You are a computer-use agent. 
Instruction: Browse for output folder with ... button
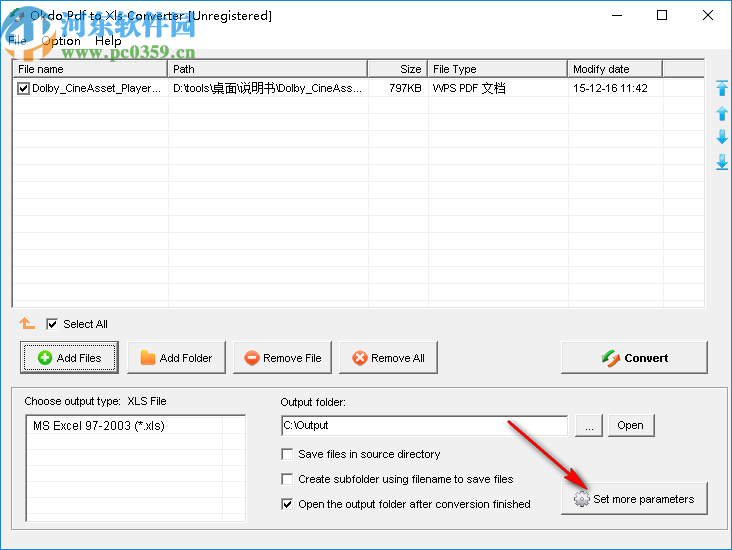click(589, 425)
